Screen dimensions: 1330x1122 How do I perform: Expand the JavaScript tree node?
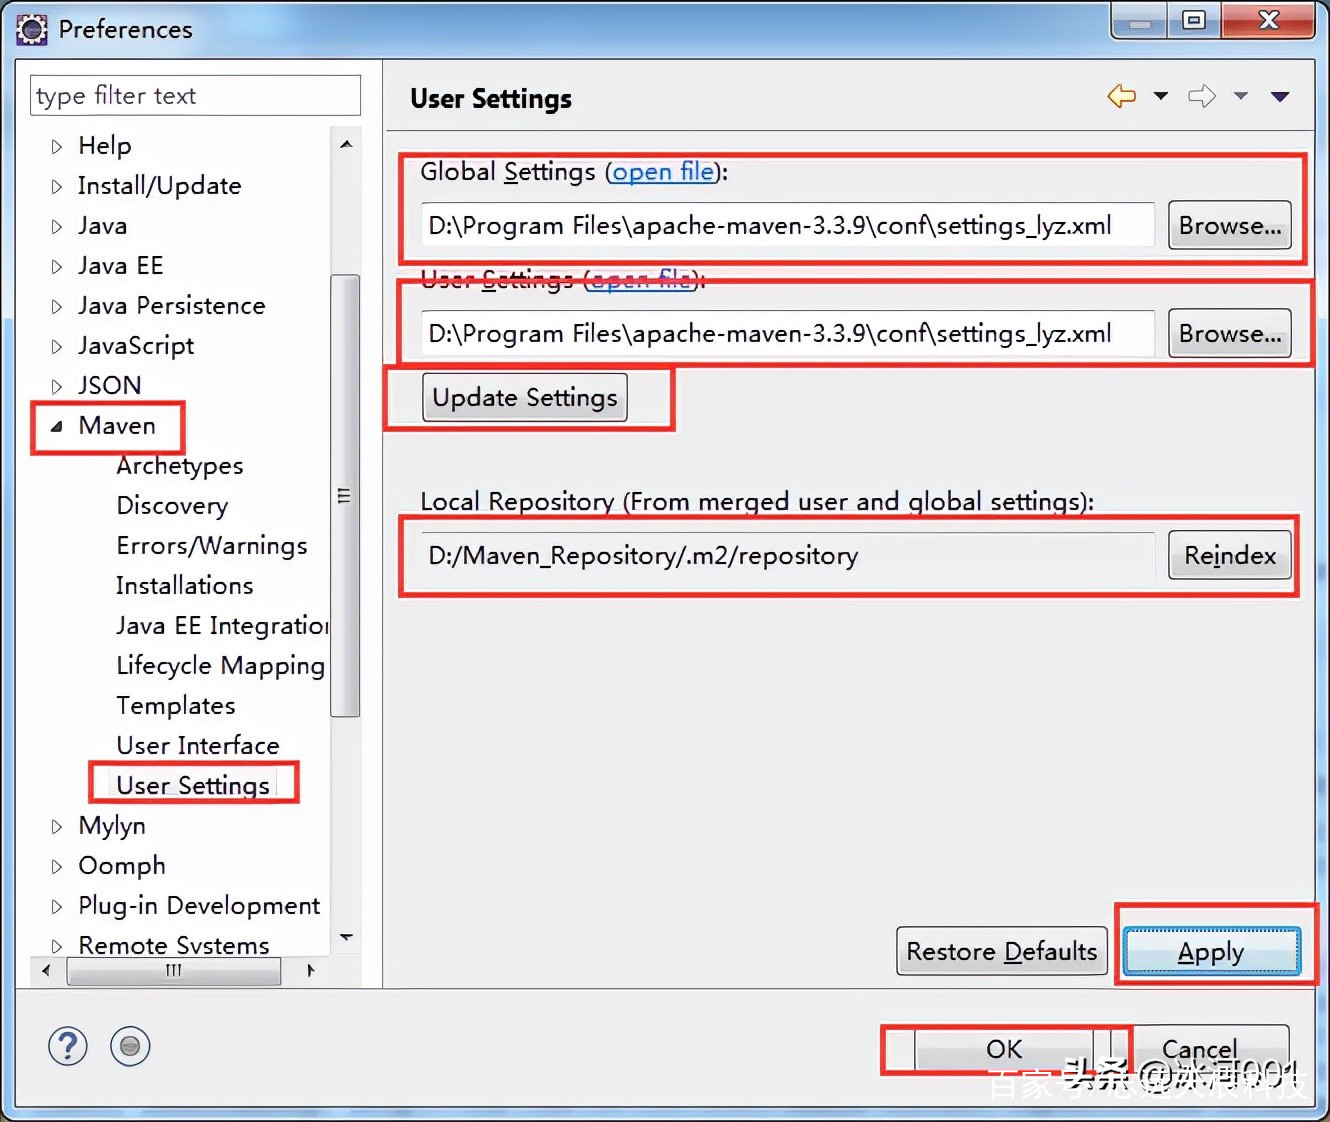[x=57, y=346]
